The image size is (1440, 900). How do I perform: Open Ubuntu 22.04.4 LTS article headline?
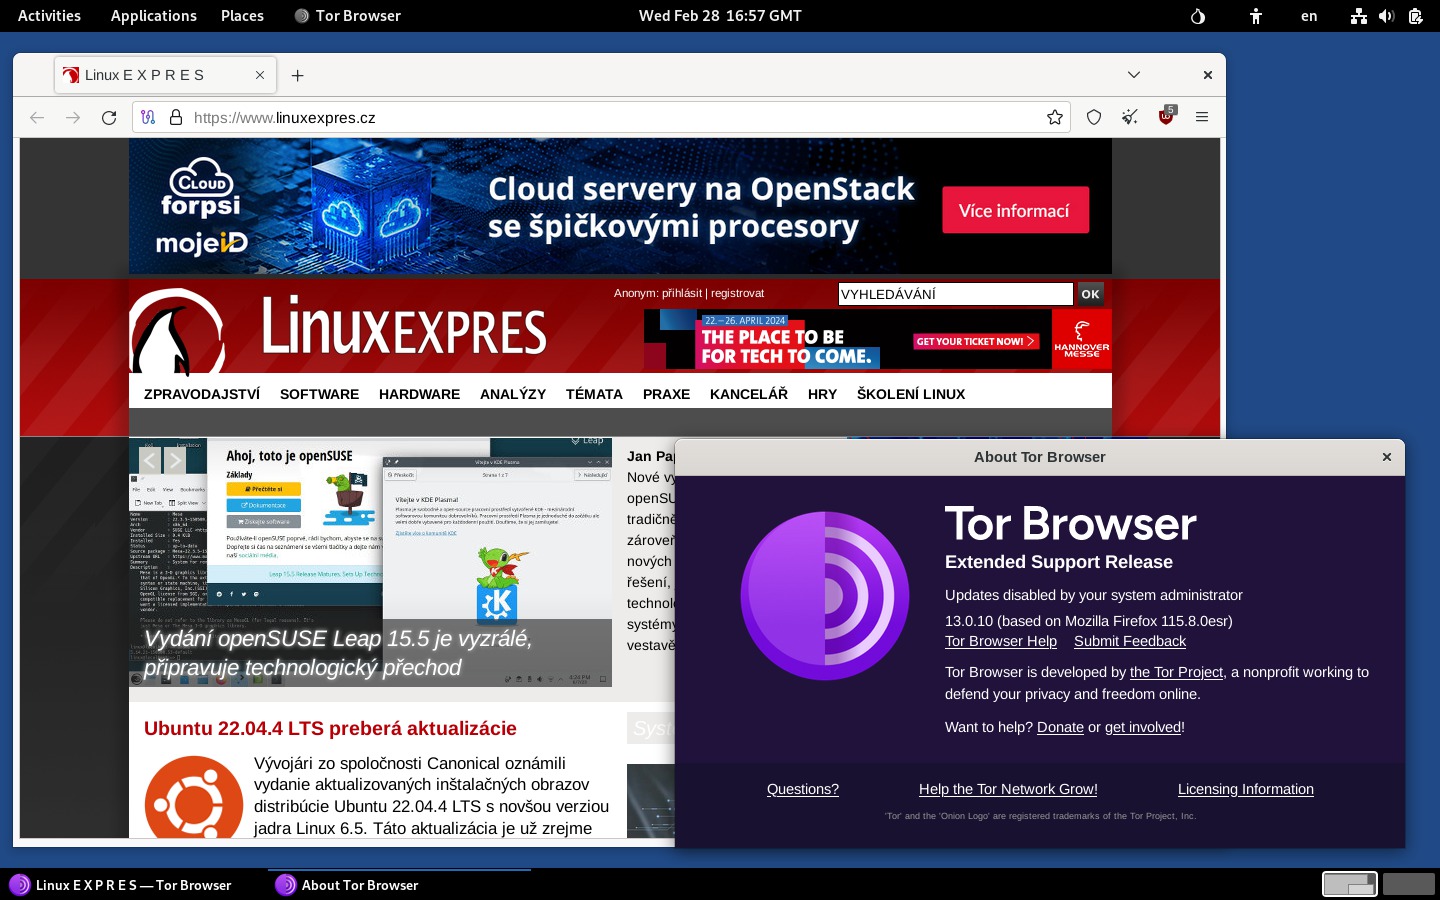(330, 729)
